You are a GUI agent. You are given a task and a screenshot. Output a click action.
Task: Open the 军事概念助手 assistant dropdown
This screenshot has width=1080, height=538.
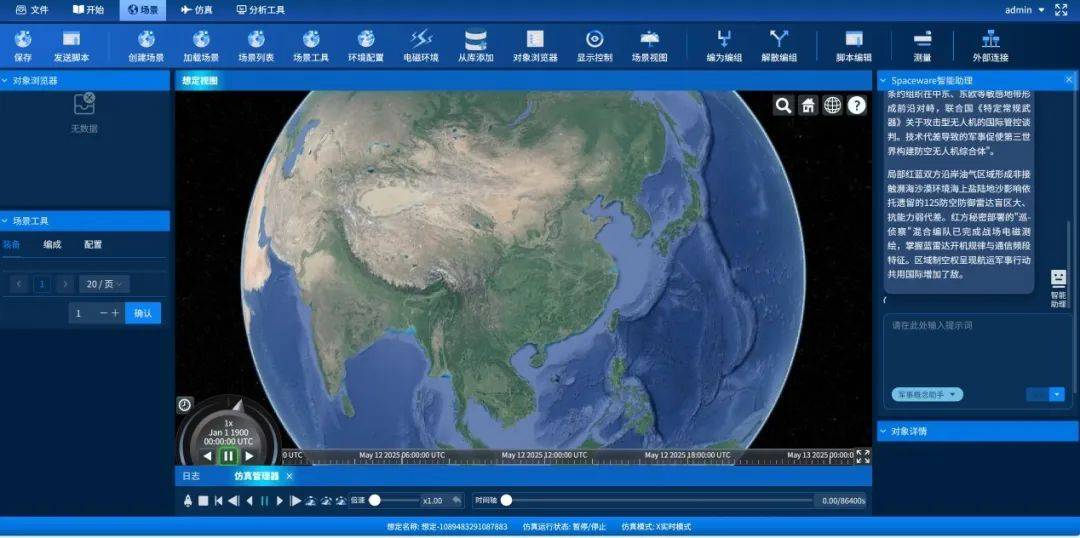pyautogui.click(x=927, y=395)
